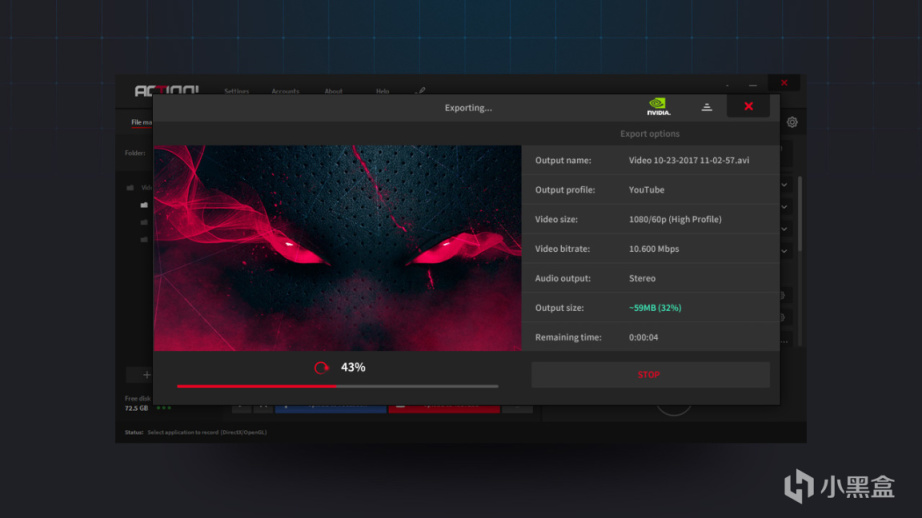The width and height of the screenshot is (922, 518).
Task: Close the Exporting dialog with red X
Action: pyautogui.click(x=748, y=106)
